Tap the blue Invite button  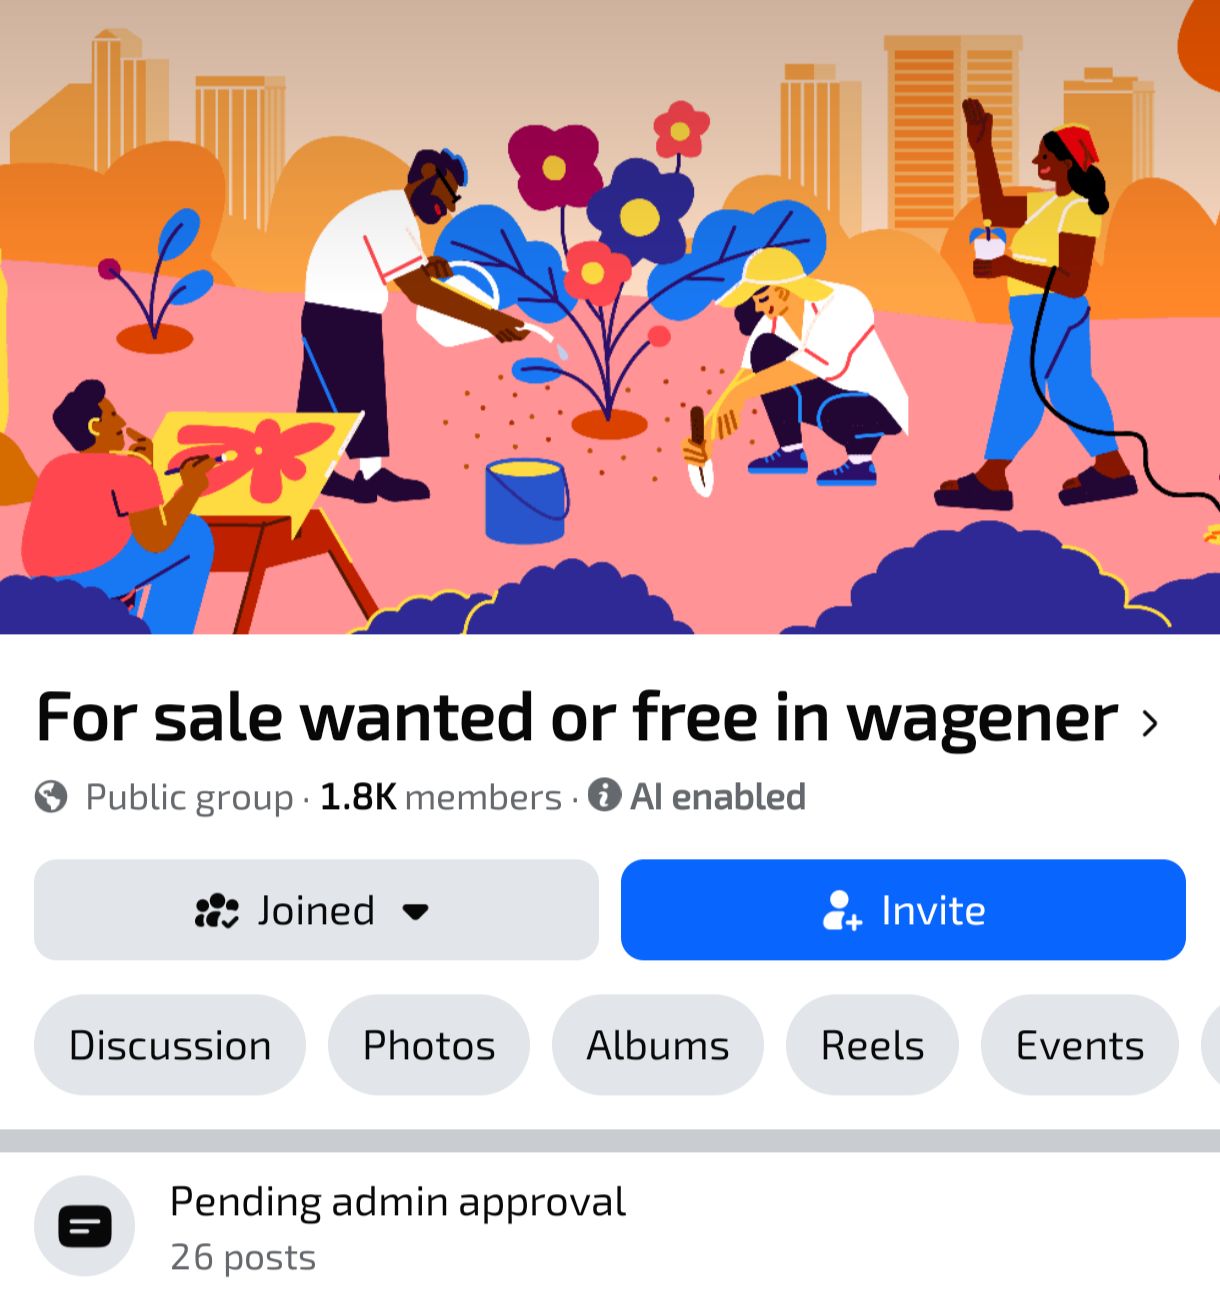point(903,910)
